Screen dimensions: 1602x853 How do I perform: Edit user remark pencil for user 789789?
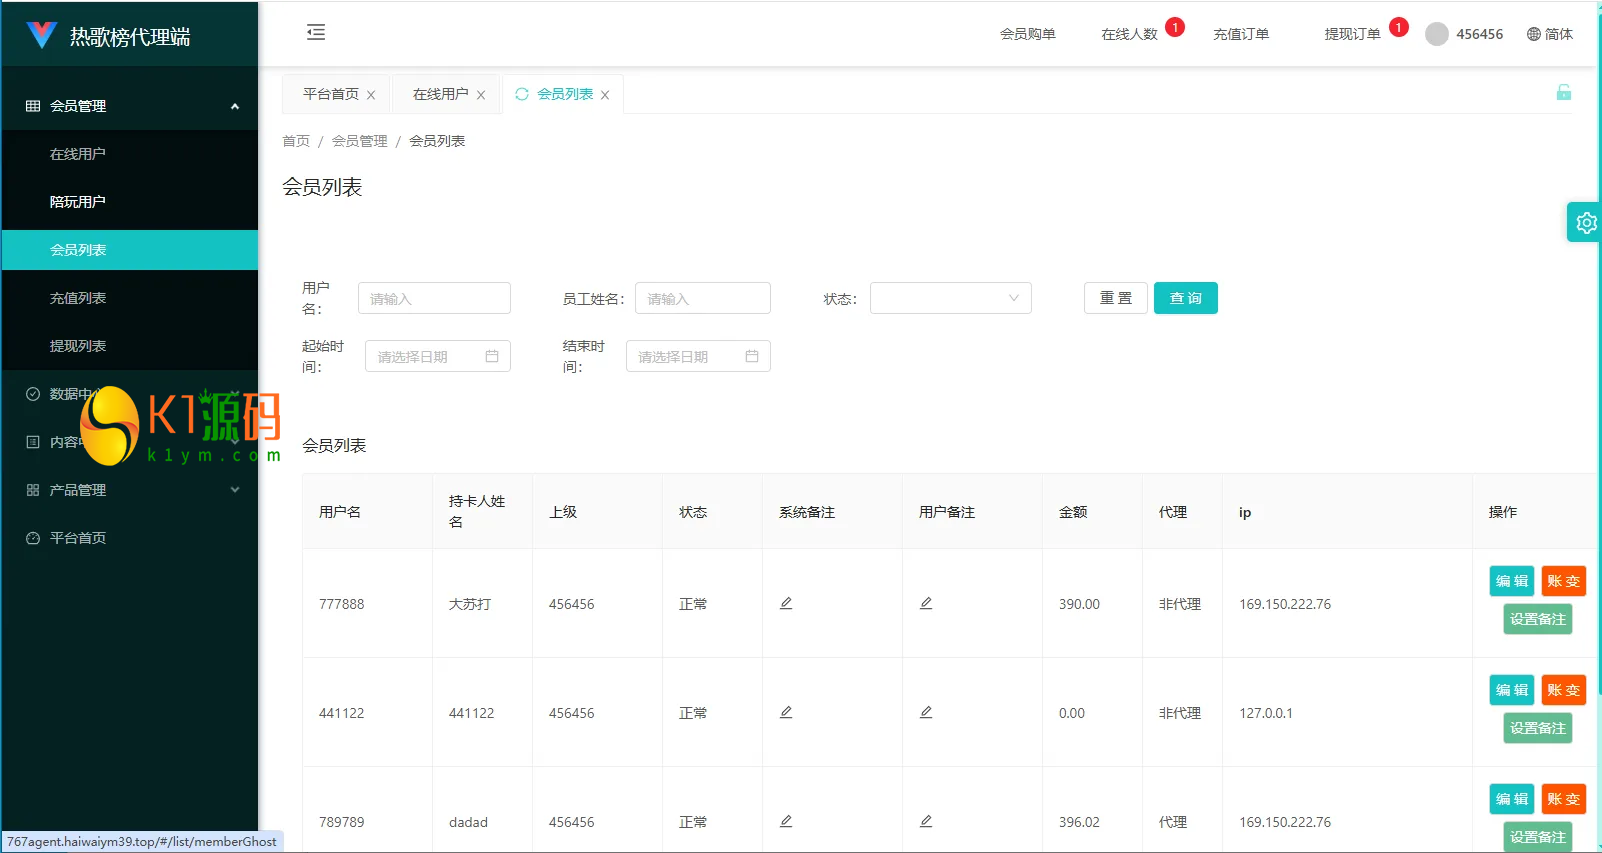(x=926, y=821)
